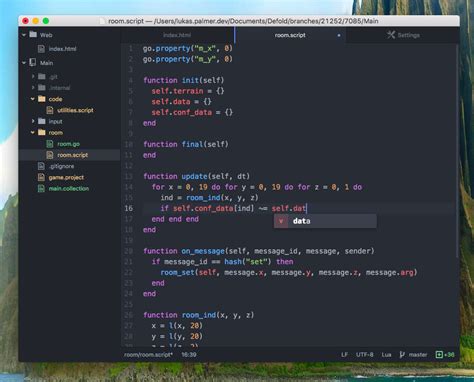This screenshot has height=382, width=474.
Task: Click the code folder icon
Action: 42,99
